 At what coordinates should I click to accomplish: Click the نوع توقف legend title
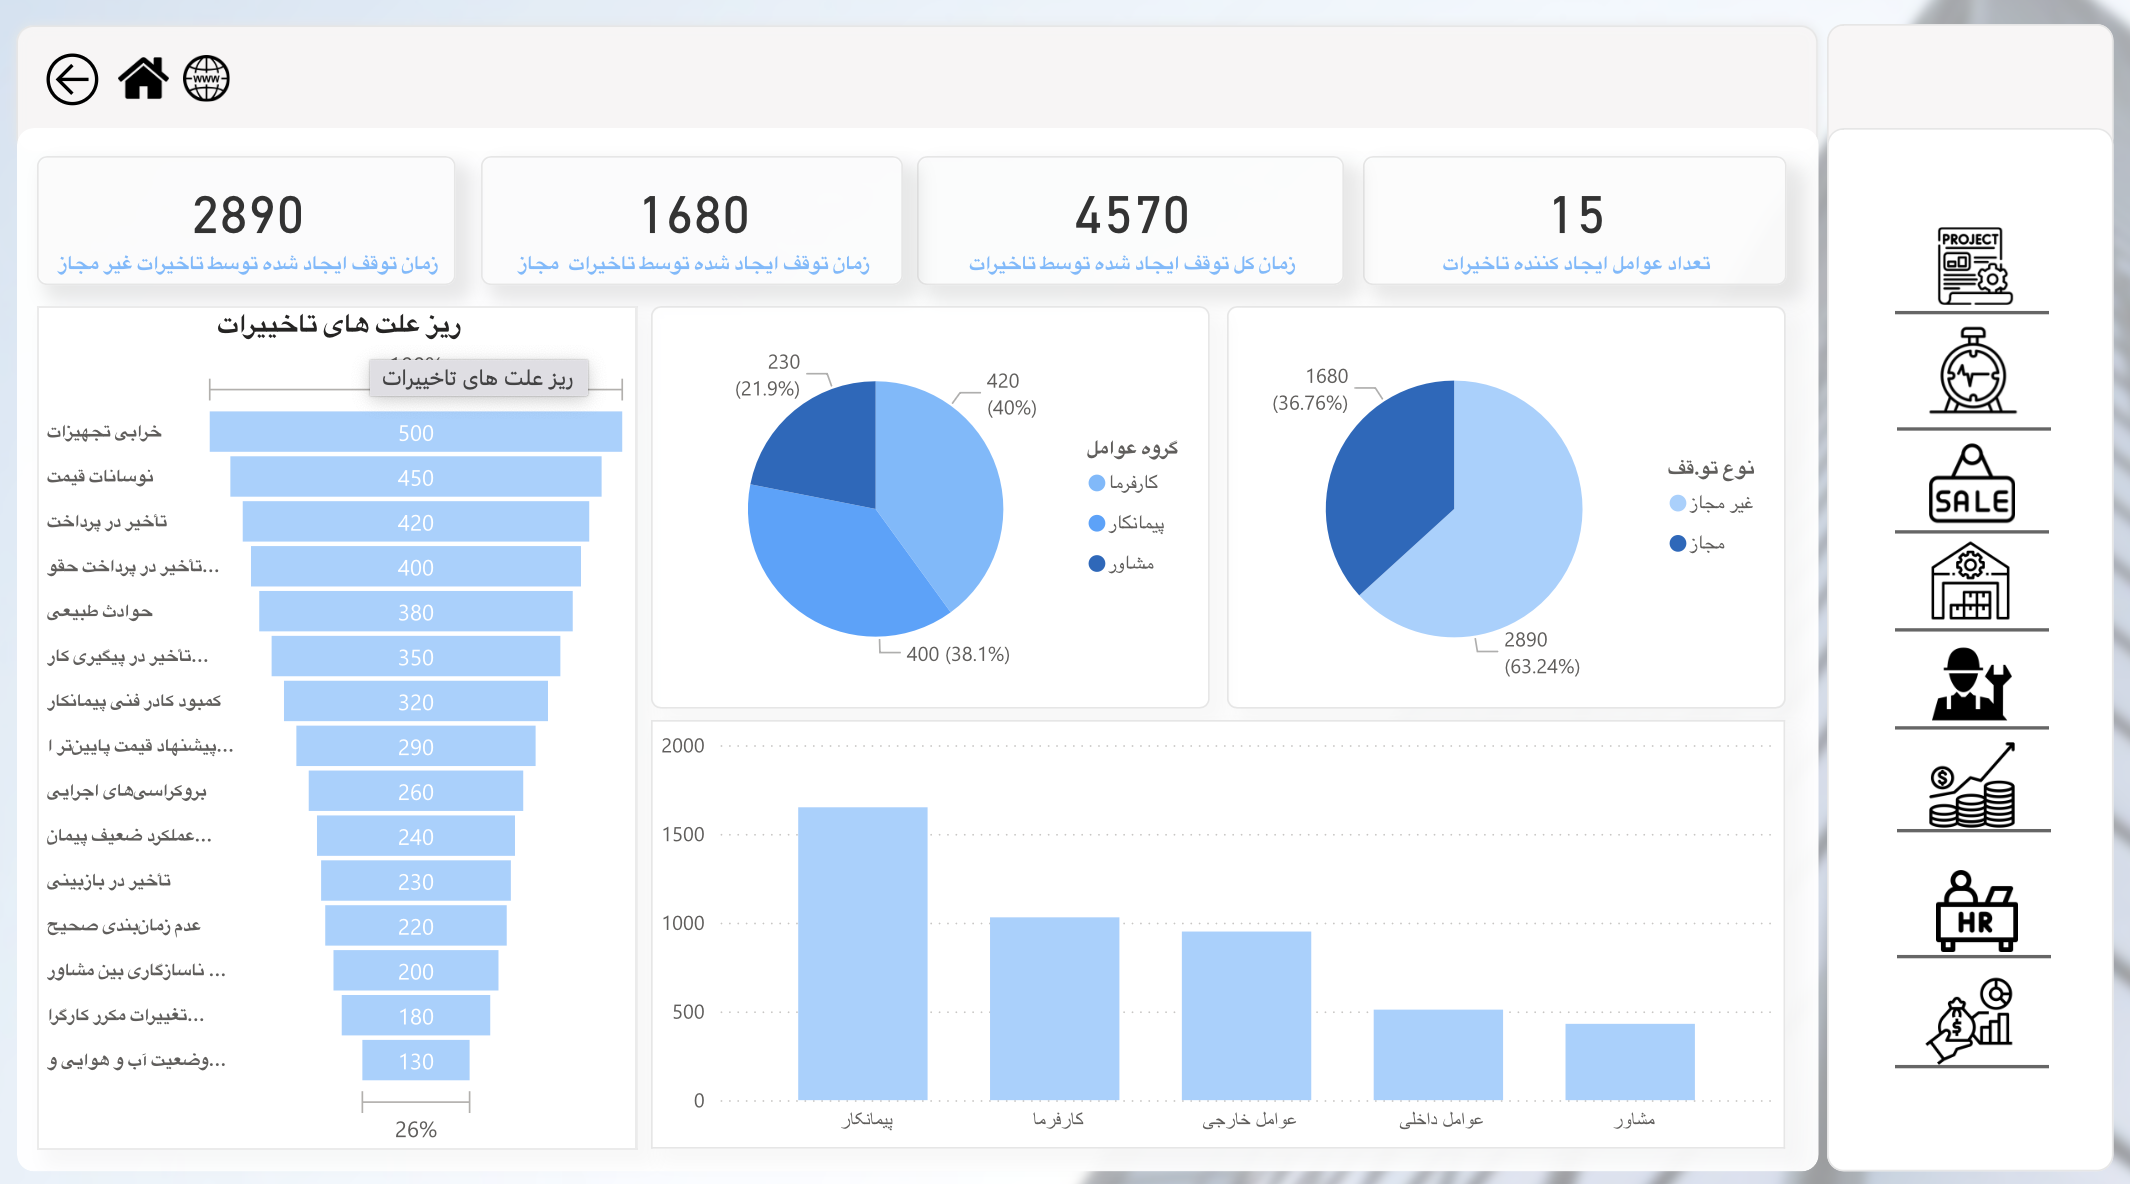(1710, 468)
